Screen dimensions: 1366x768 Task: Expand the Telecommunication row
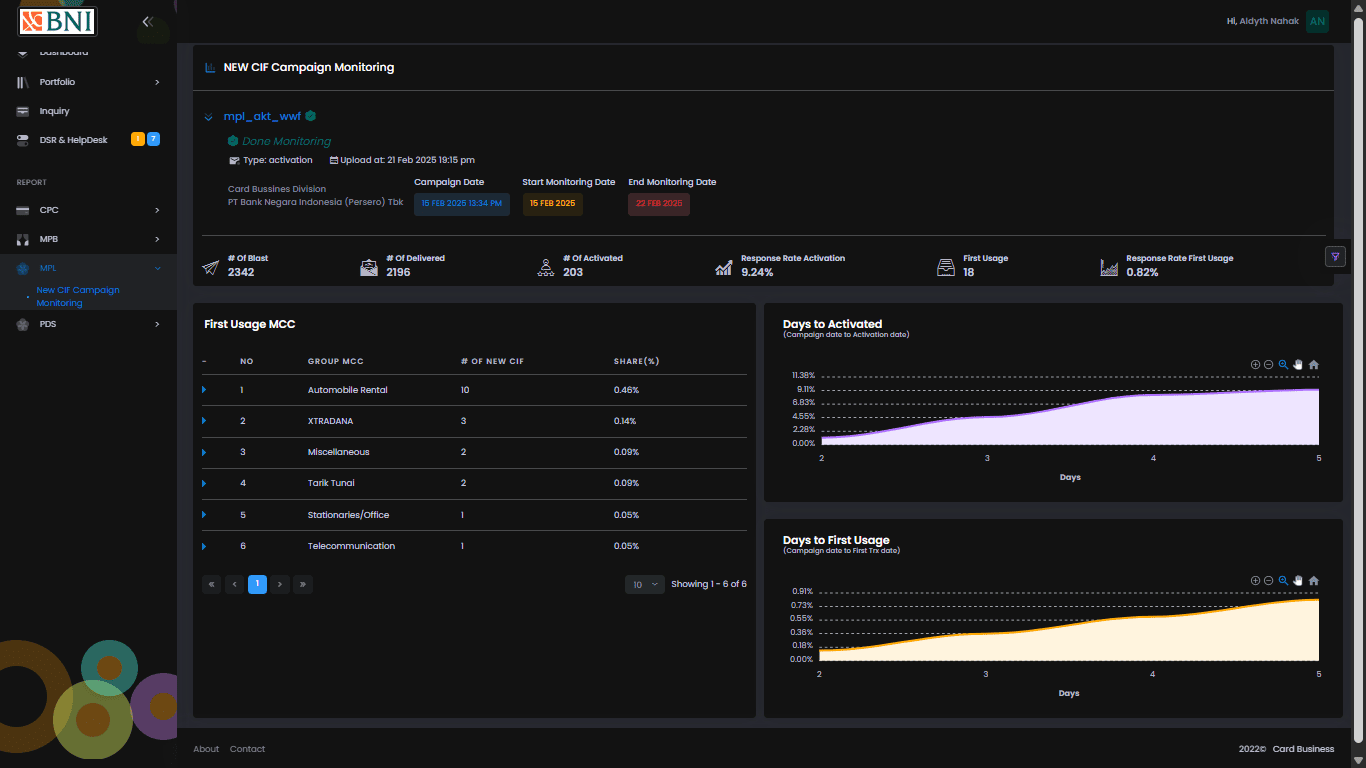click(204, 546)
